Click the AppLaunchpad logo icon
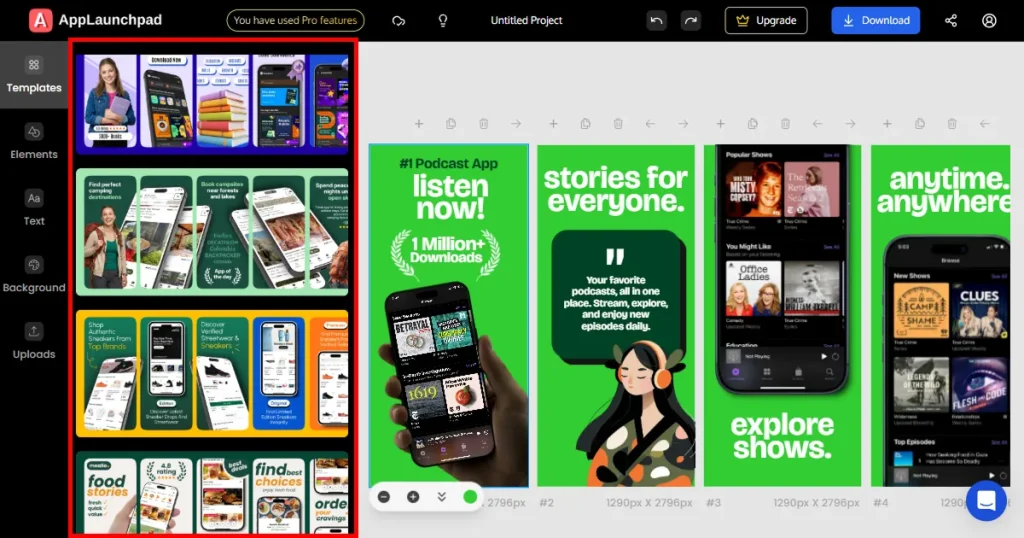This screenshot has height=538, width=1024. click(x=40, y=20)
